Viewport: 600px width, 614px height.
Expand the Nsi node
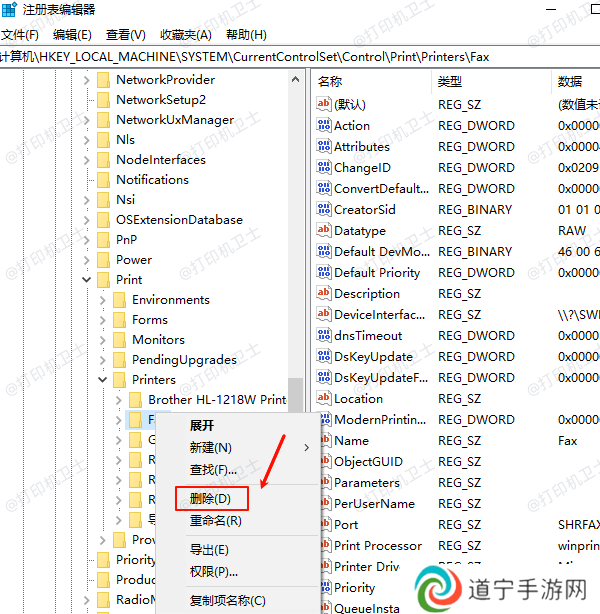pyautogui.click(x=87, y=200)
